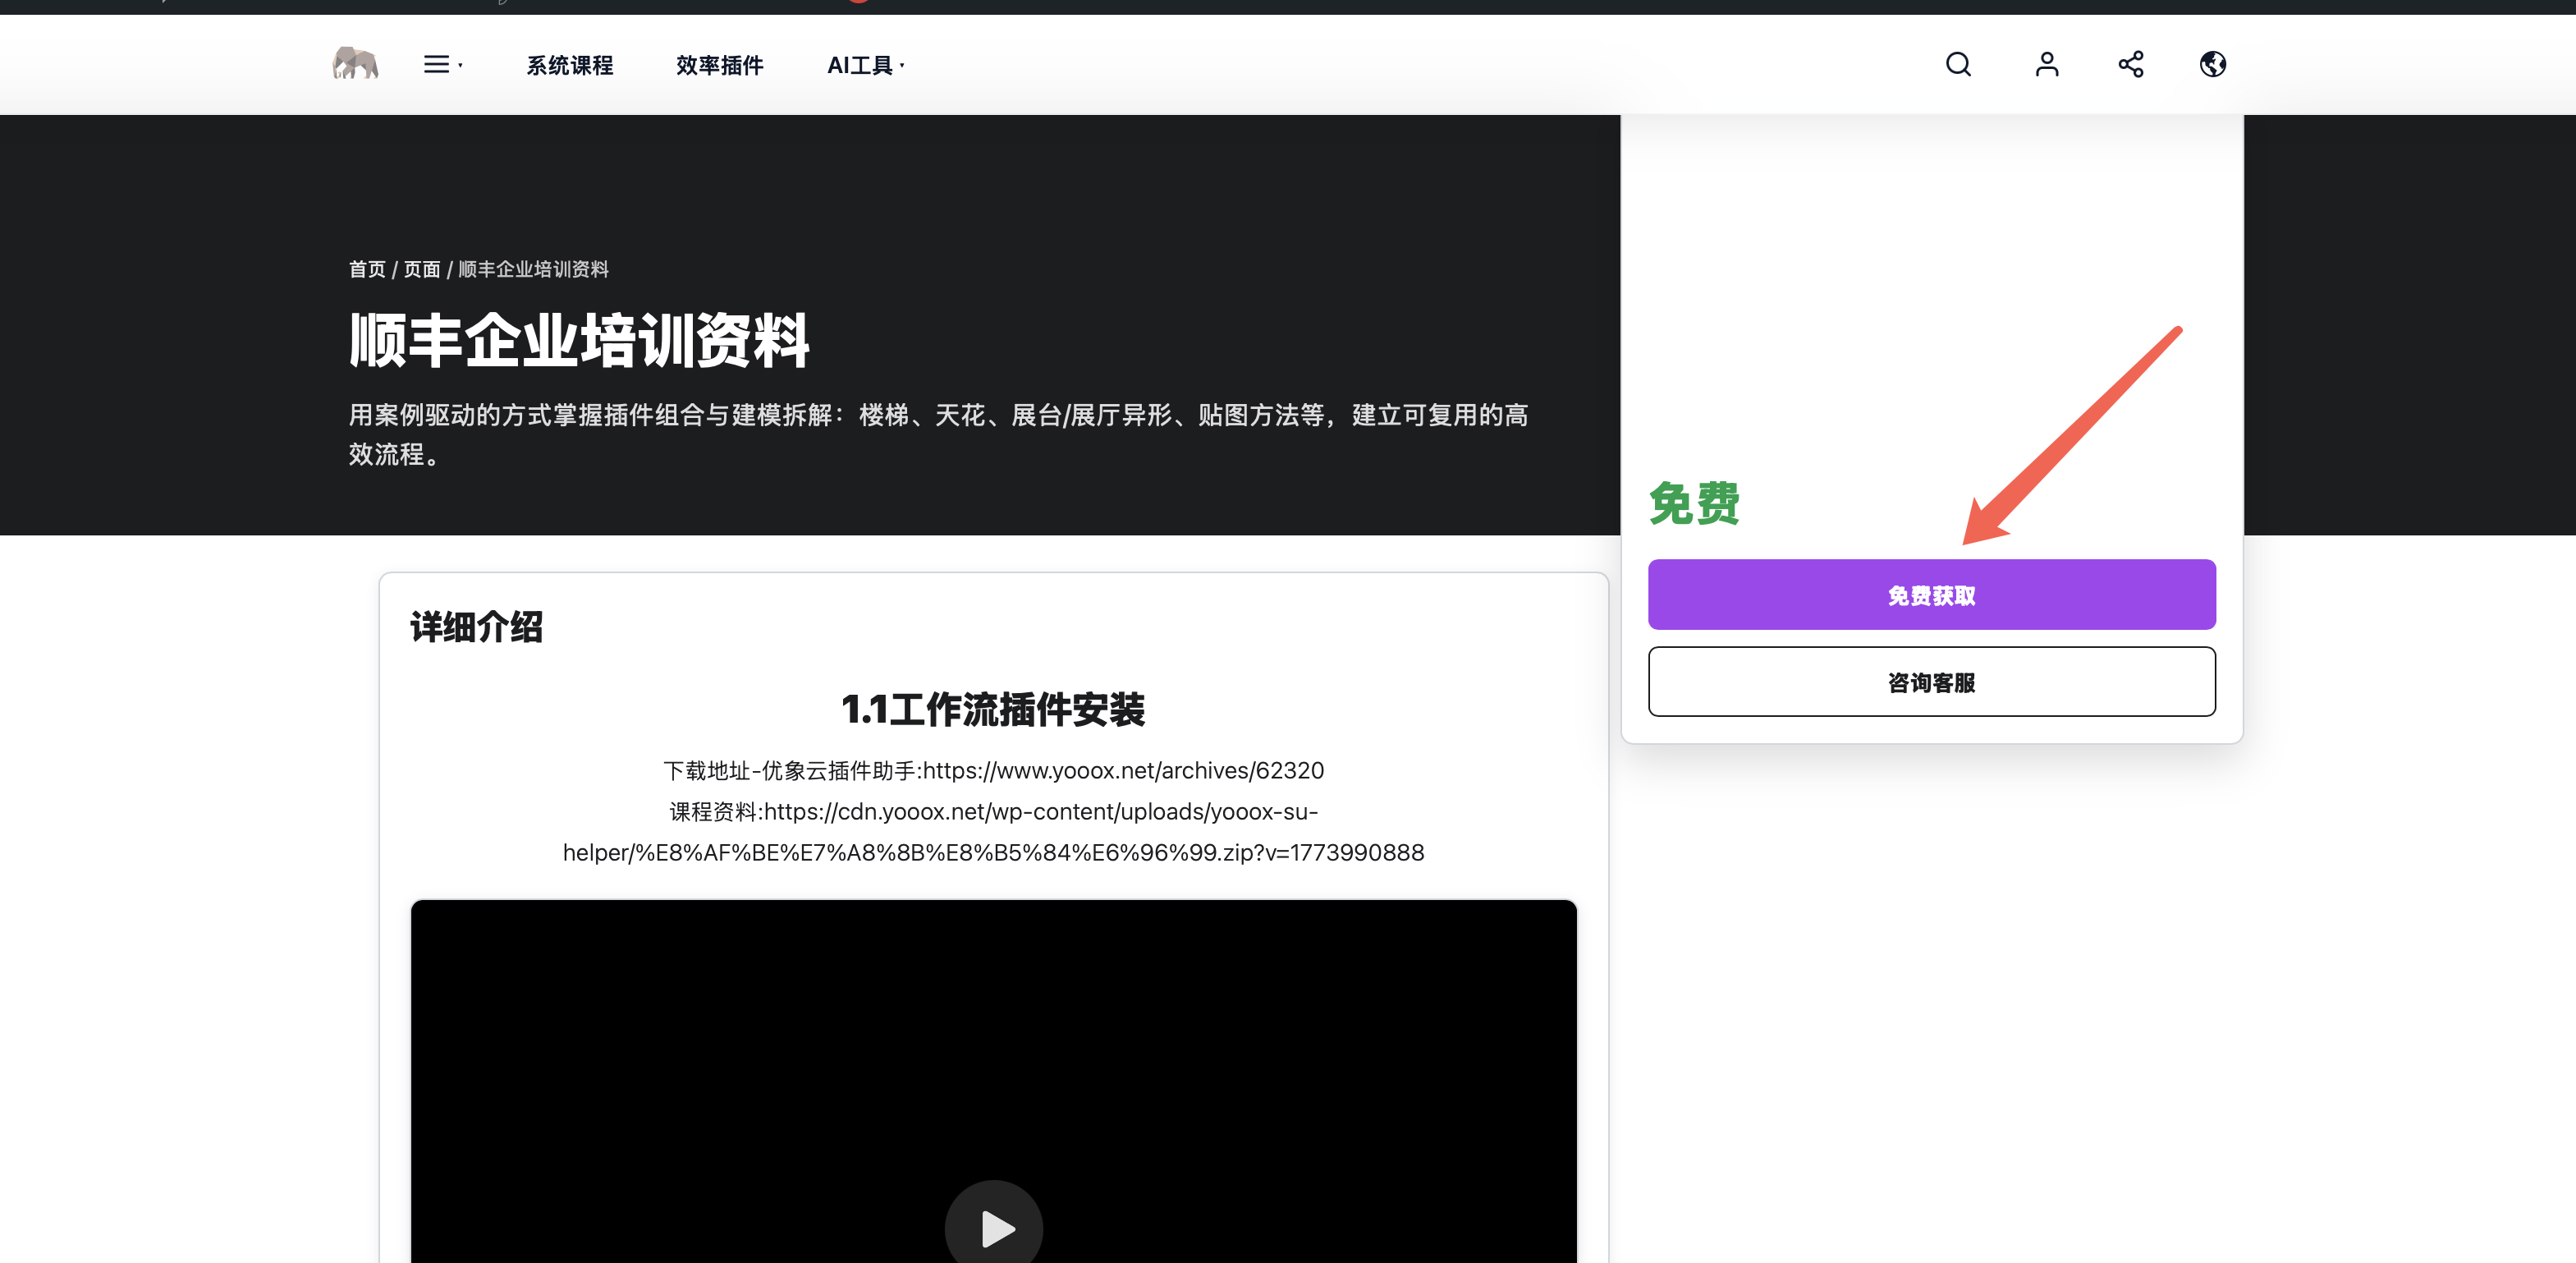Go to 页面 breadcrumb link
The image size is (2576, 1263).
click(x=421, y=269)
